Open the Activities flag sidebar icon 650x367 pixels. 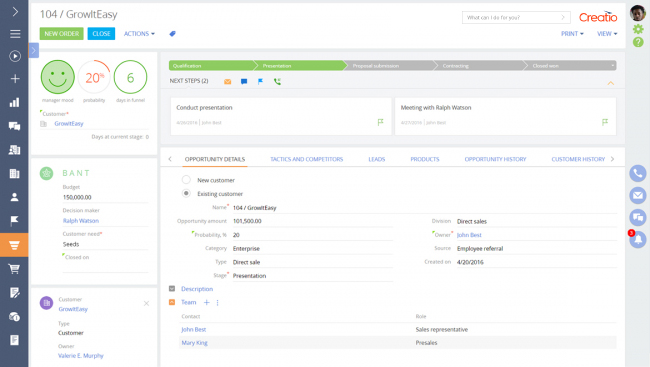pos(15,221)
